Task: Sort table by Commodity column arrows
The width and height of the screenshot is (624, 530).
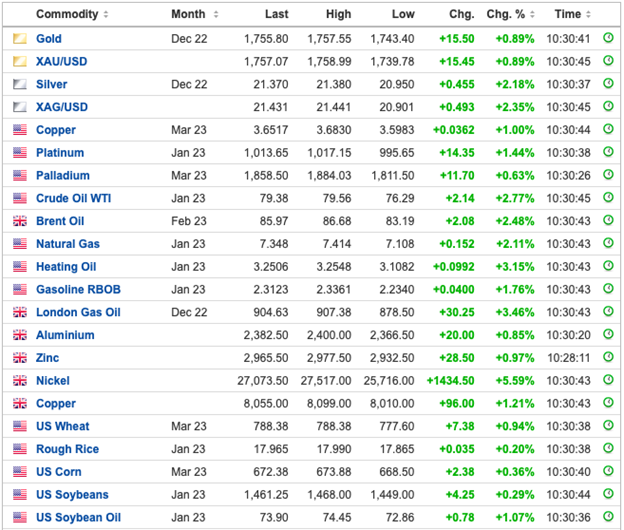Action: click(x=106, y=14)
